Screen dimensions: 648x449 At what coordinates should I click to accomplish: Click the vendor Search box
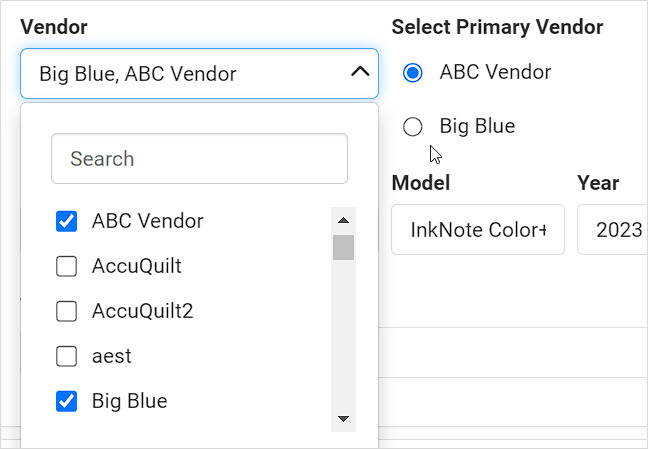199,159
